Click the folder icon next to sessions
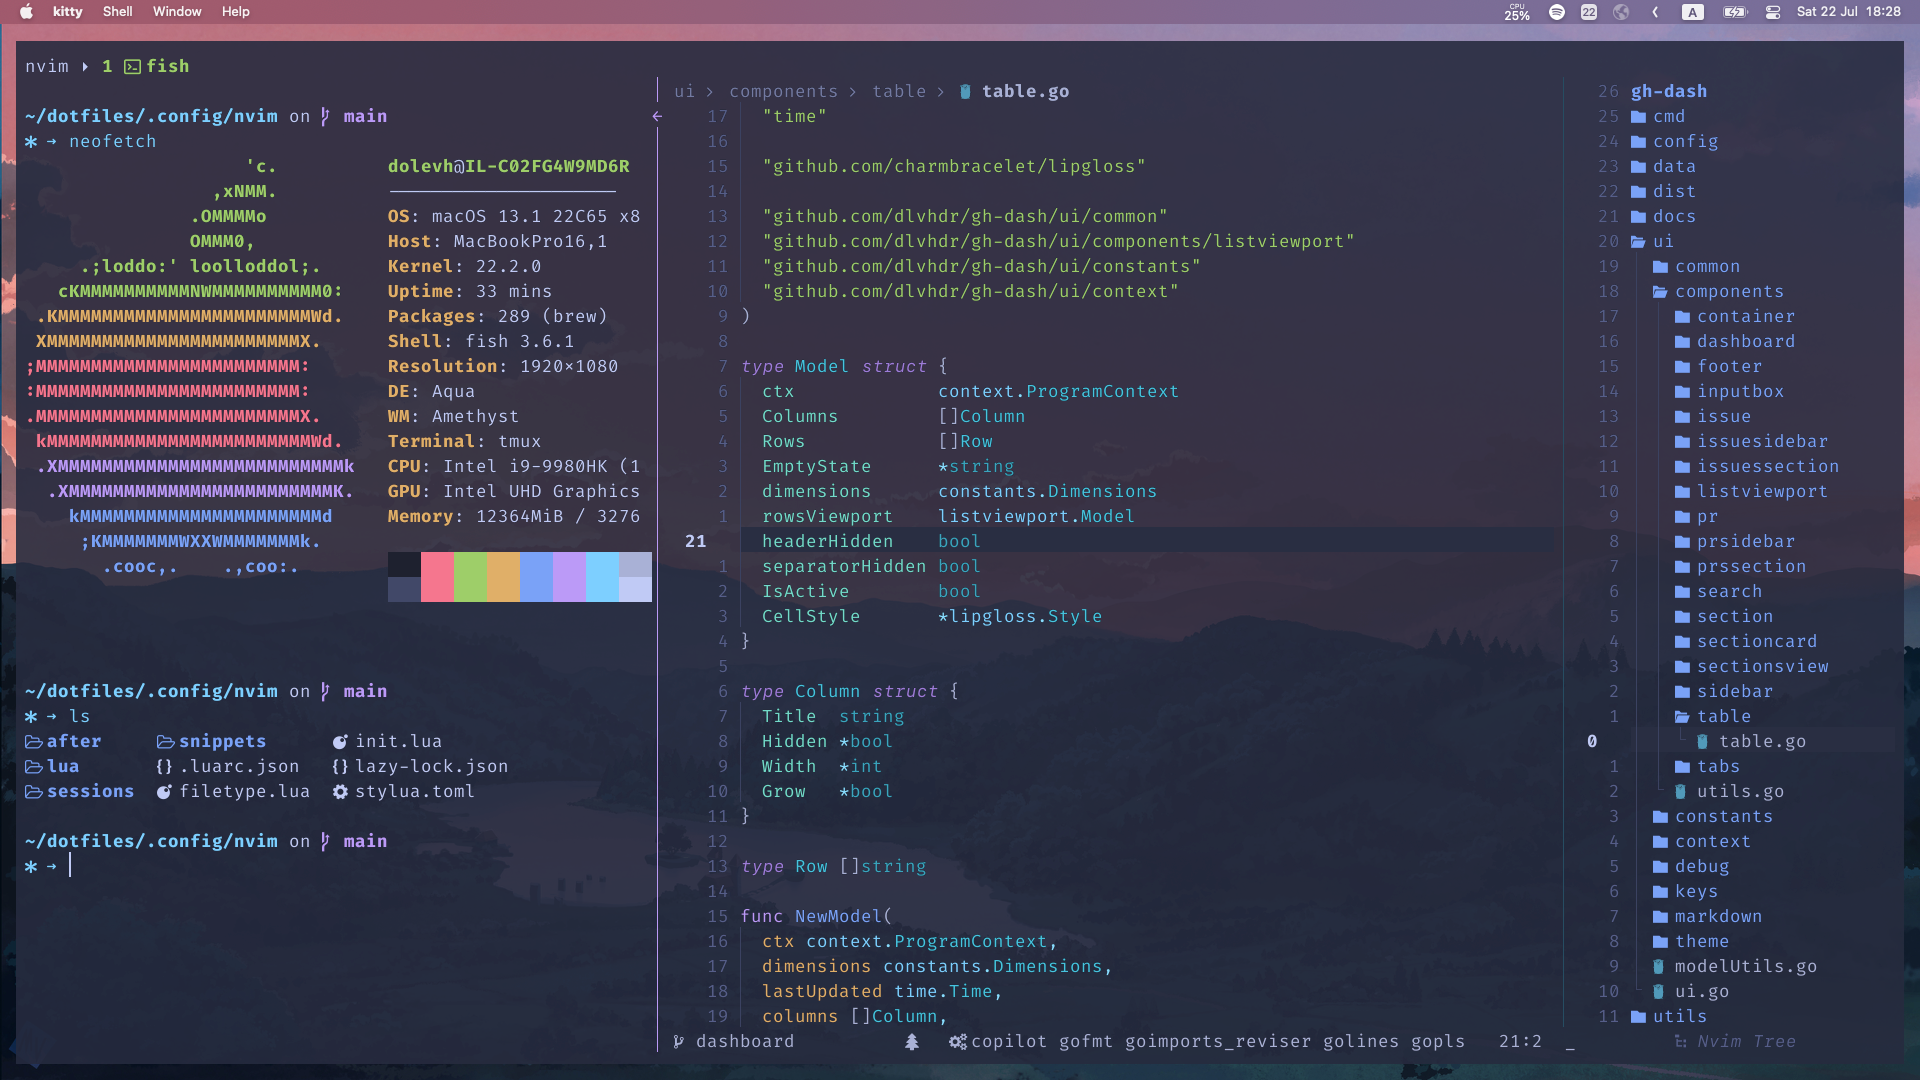 [33, 791]
